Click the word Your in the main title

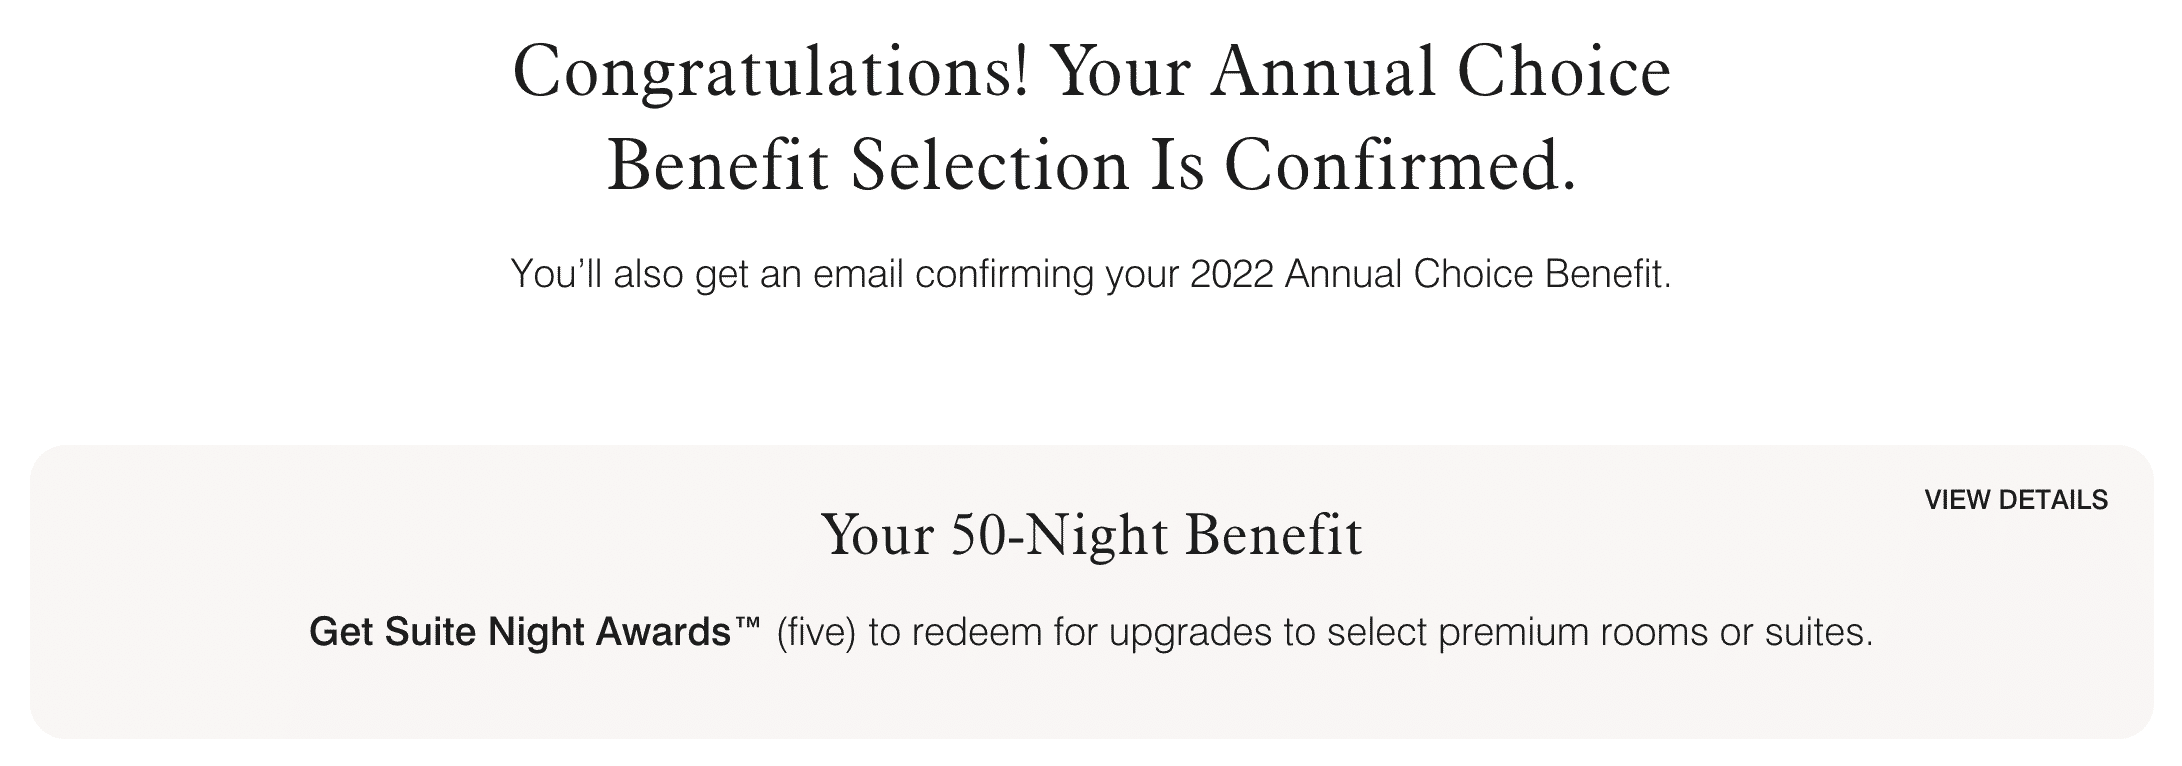click(x=1119, y=72)
